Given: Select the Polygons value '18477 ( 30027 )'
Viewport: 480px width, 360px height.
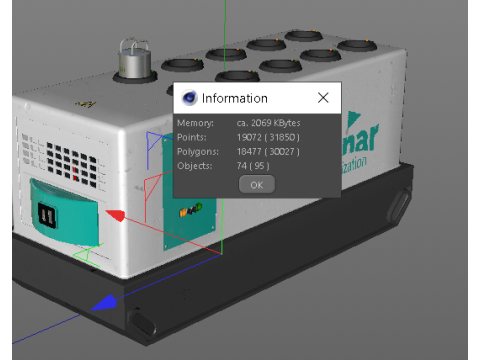Looking at the screenshot, I should (x=268, y=152).
